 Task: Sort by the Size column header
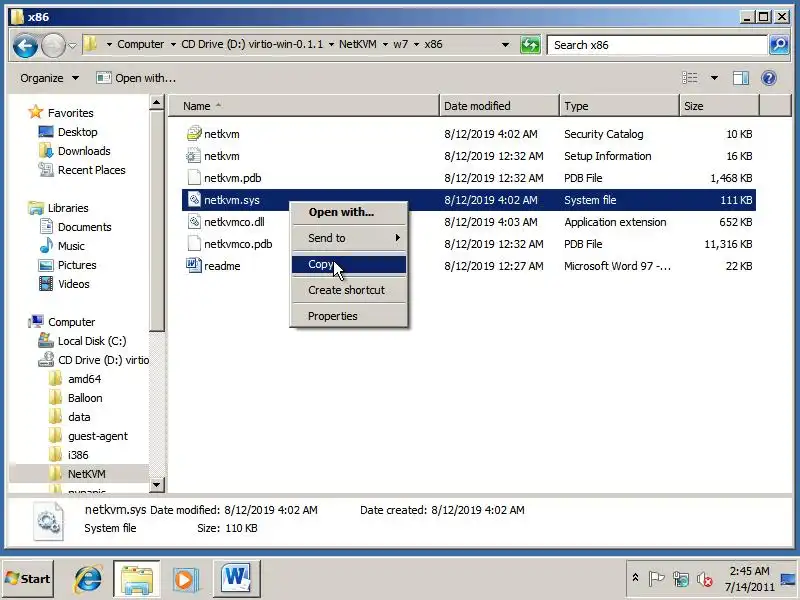(720, 106)
